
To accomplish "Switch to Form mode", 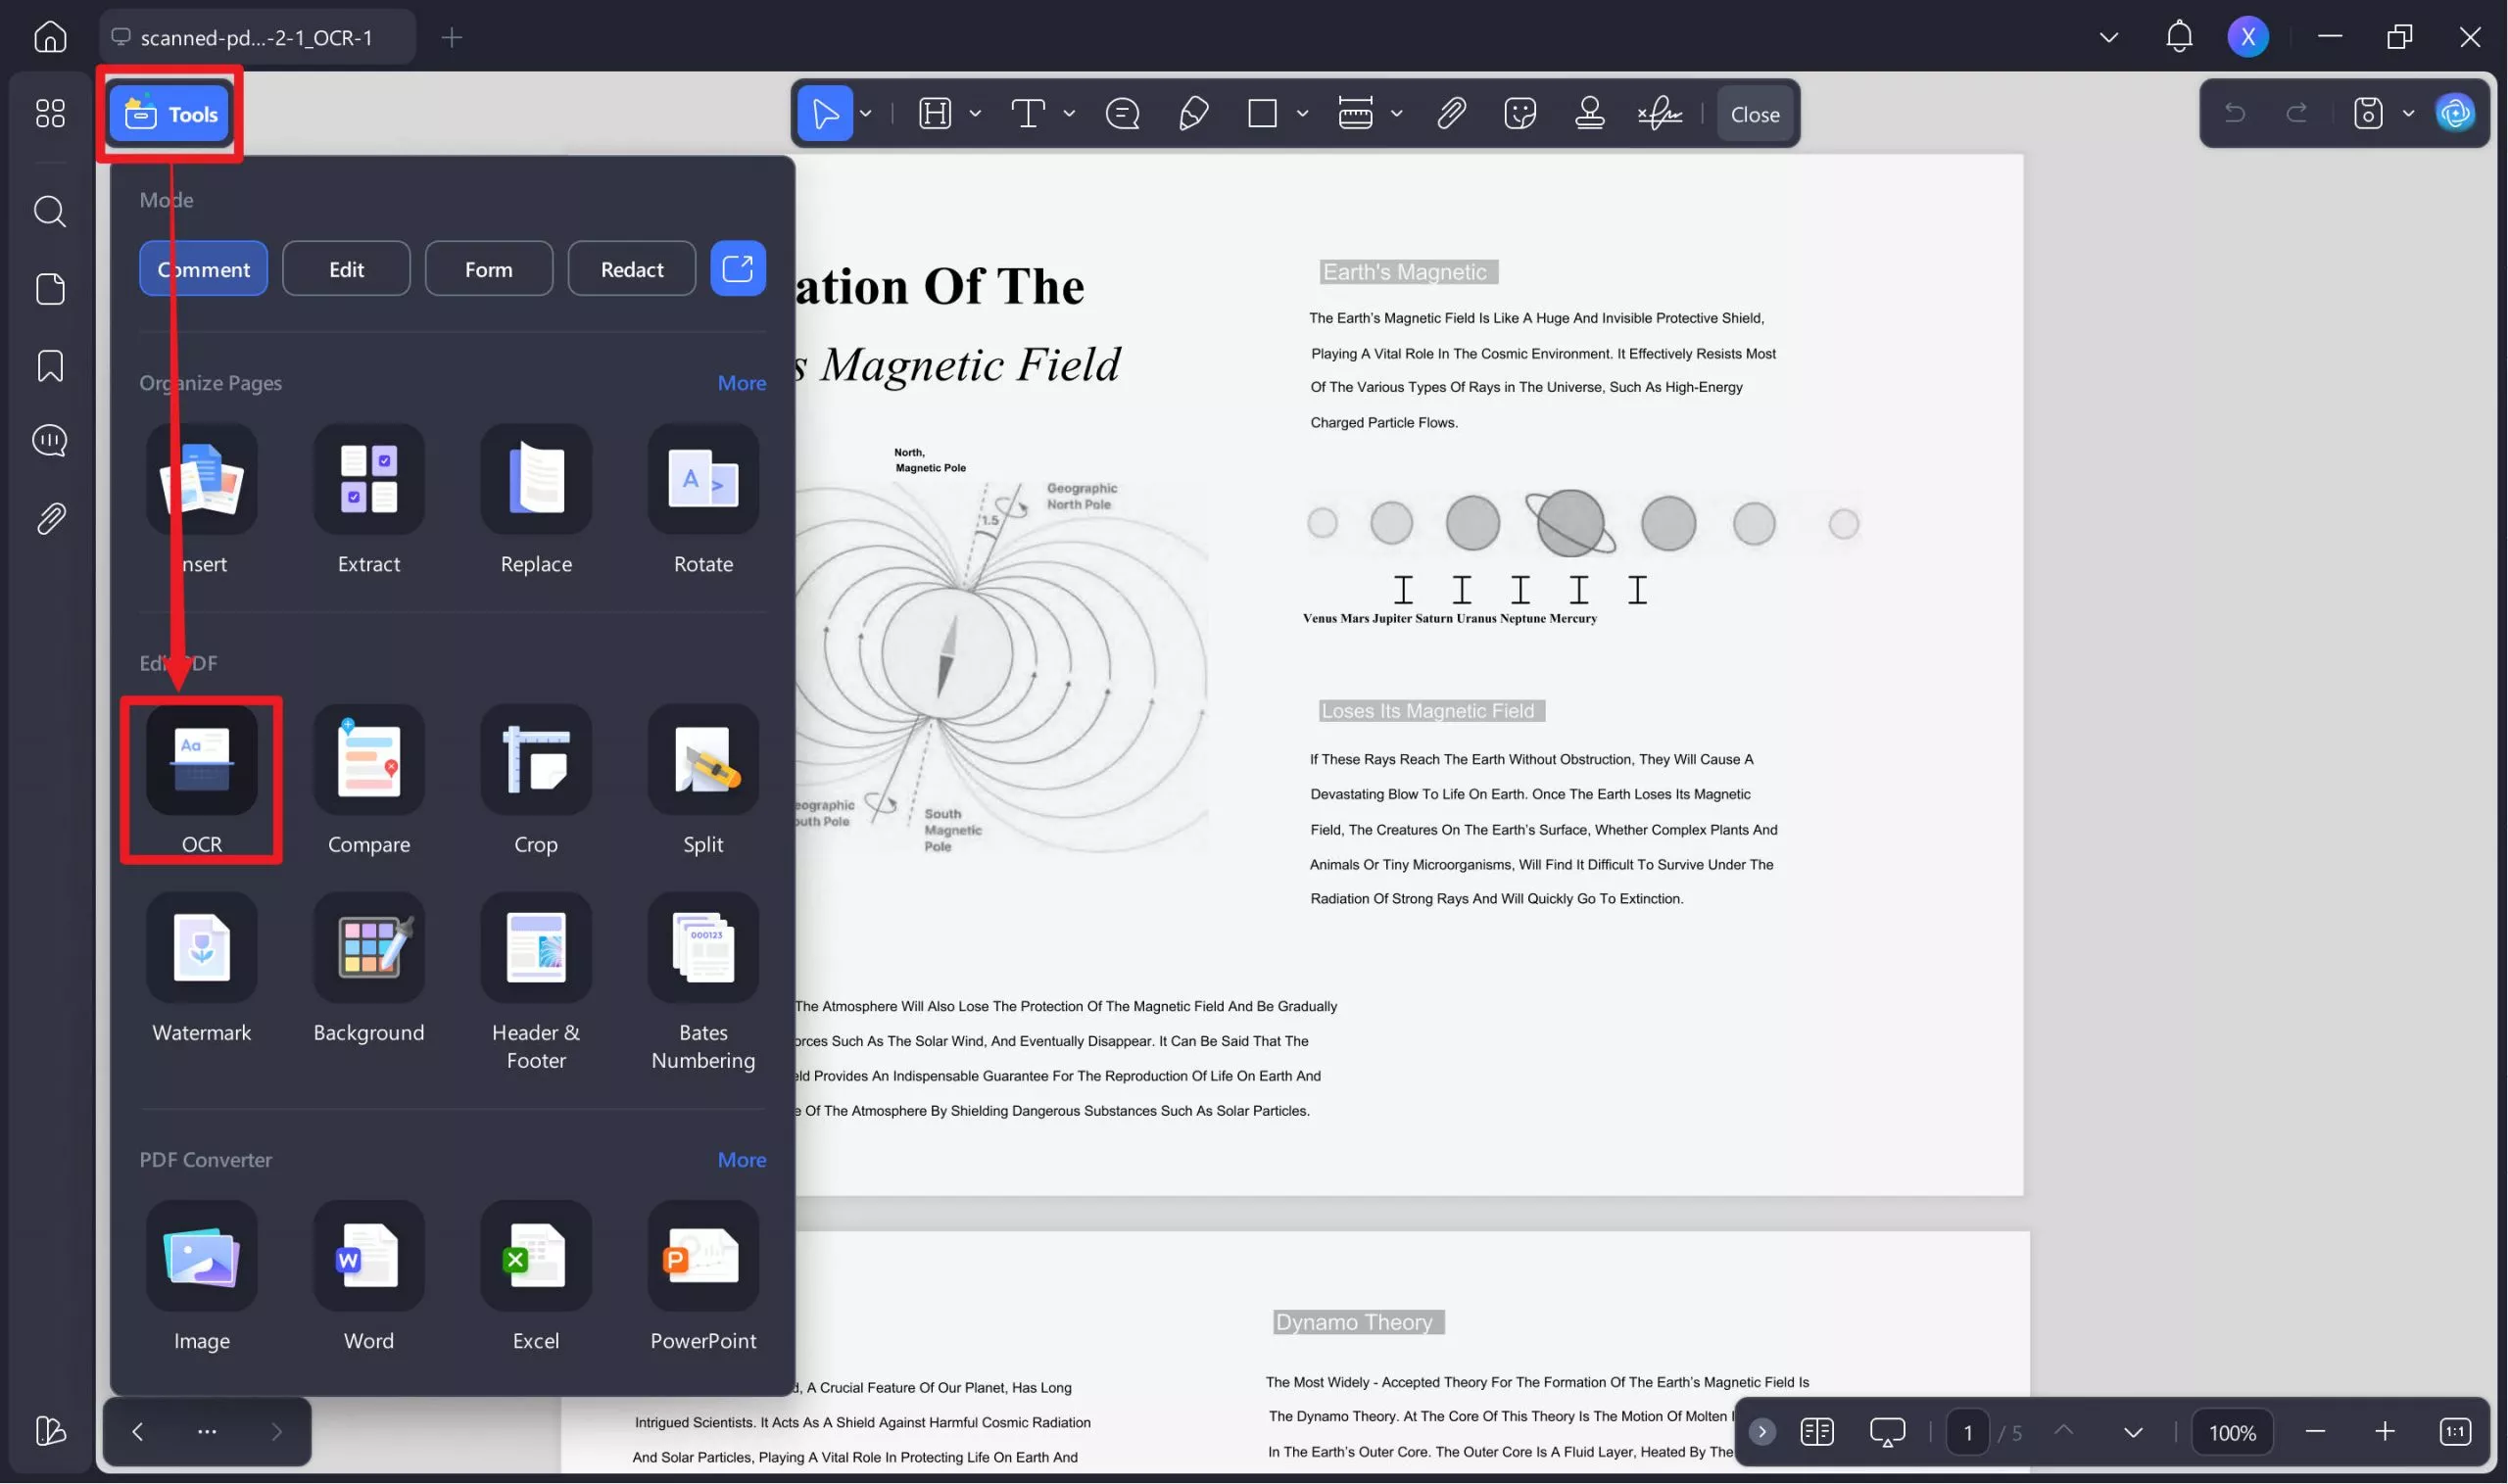I will [488, 269].
